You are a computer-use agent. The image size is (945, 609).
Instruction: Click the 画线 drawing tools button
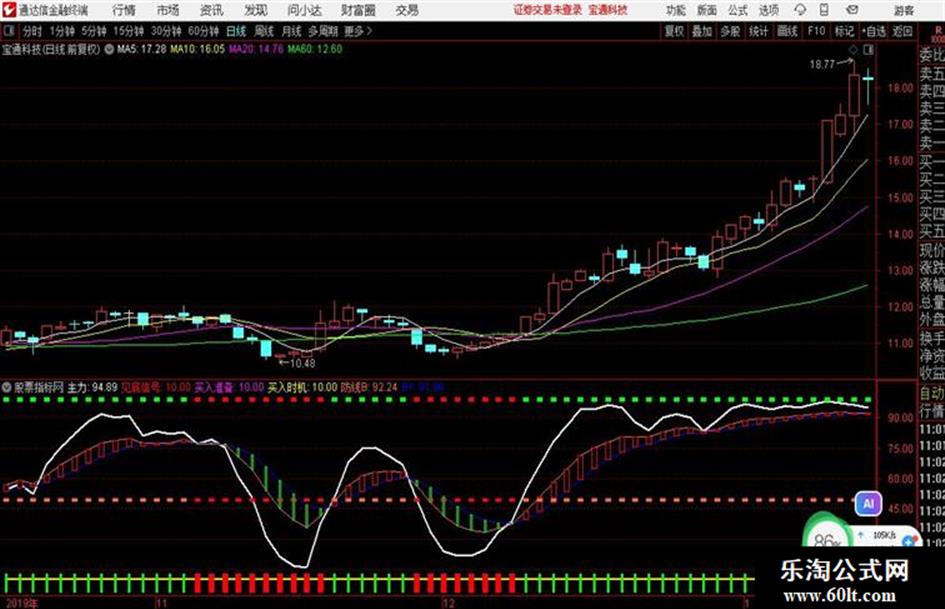pos(787,31)
